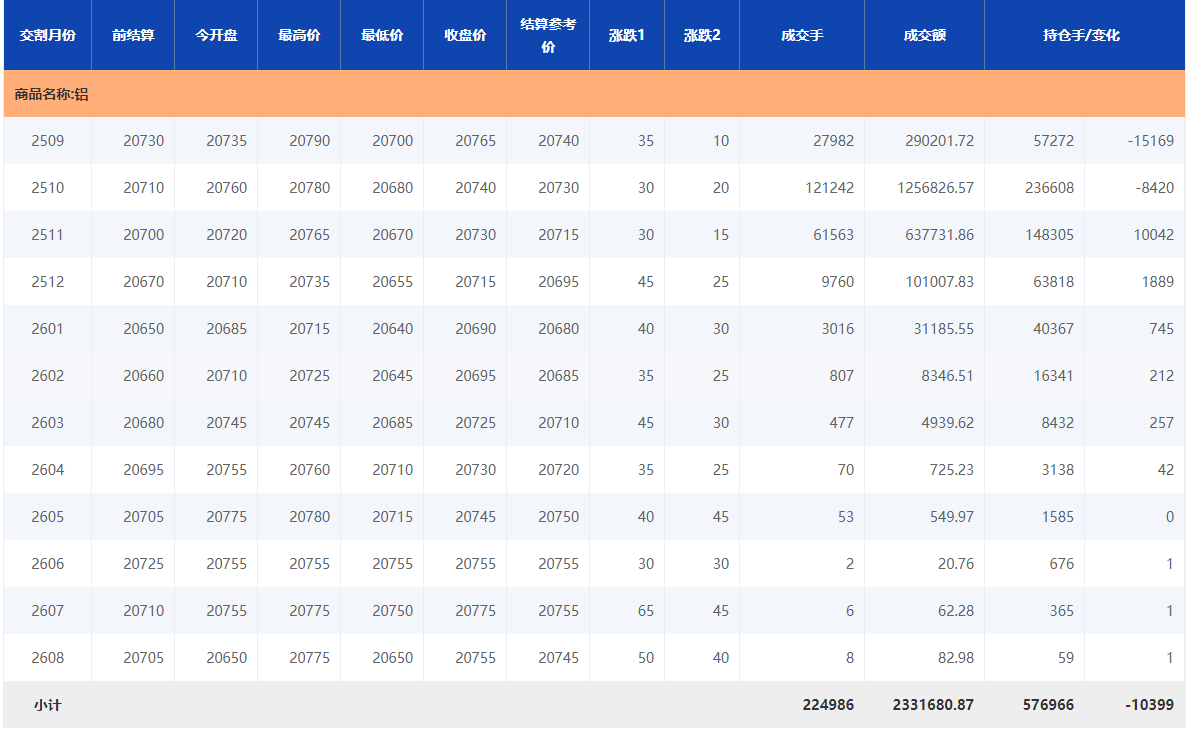Click the 交割月份 column header

47,35
